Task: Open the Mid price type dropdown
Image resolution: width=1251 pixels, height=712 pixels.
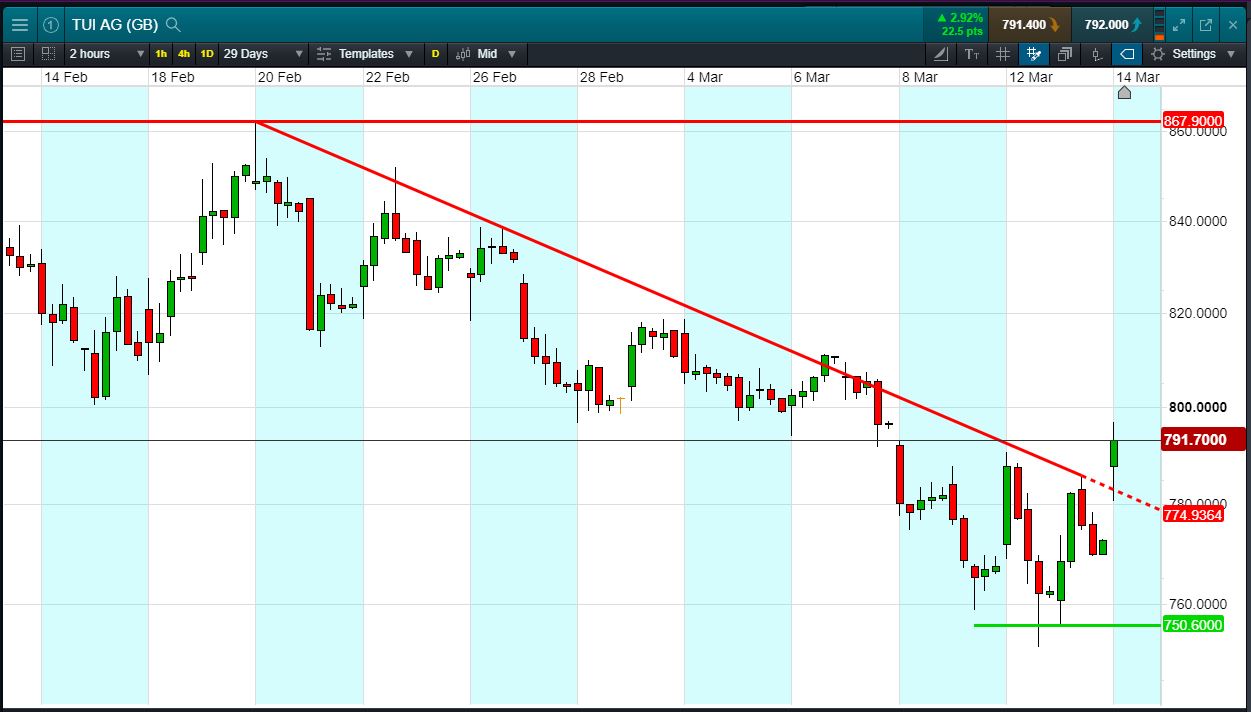Action: pos(487,54)
